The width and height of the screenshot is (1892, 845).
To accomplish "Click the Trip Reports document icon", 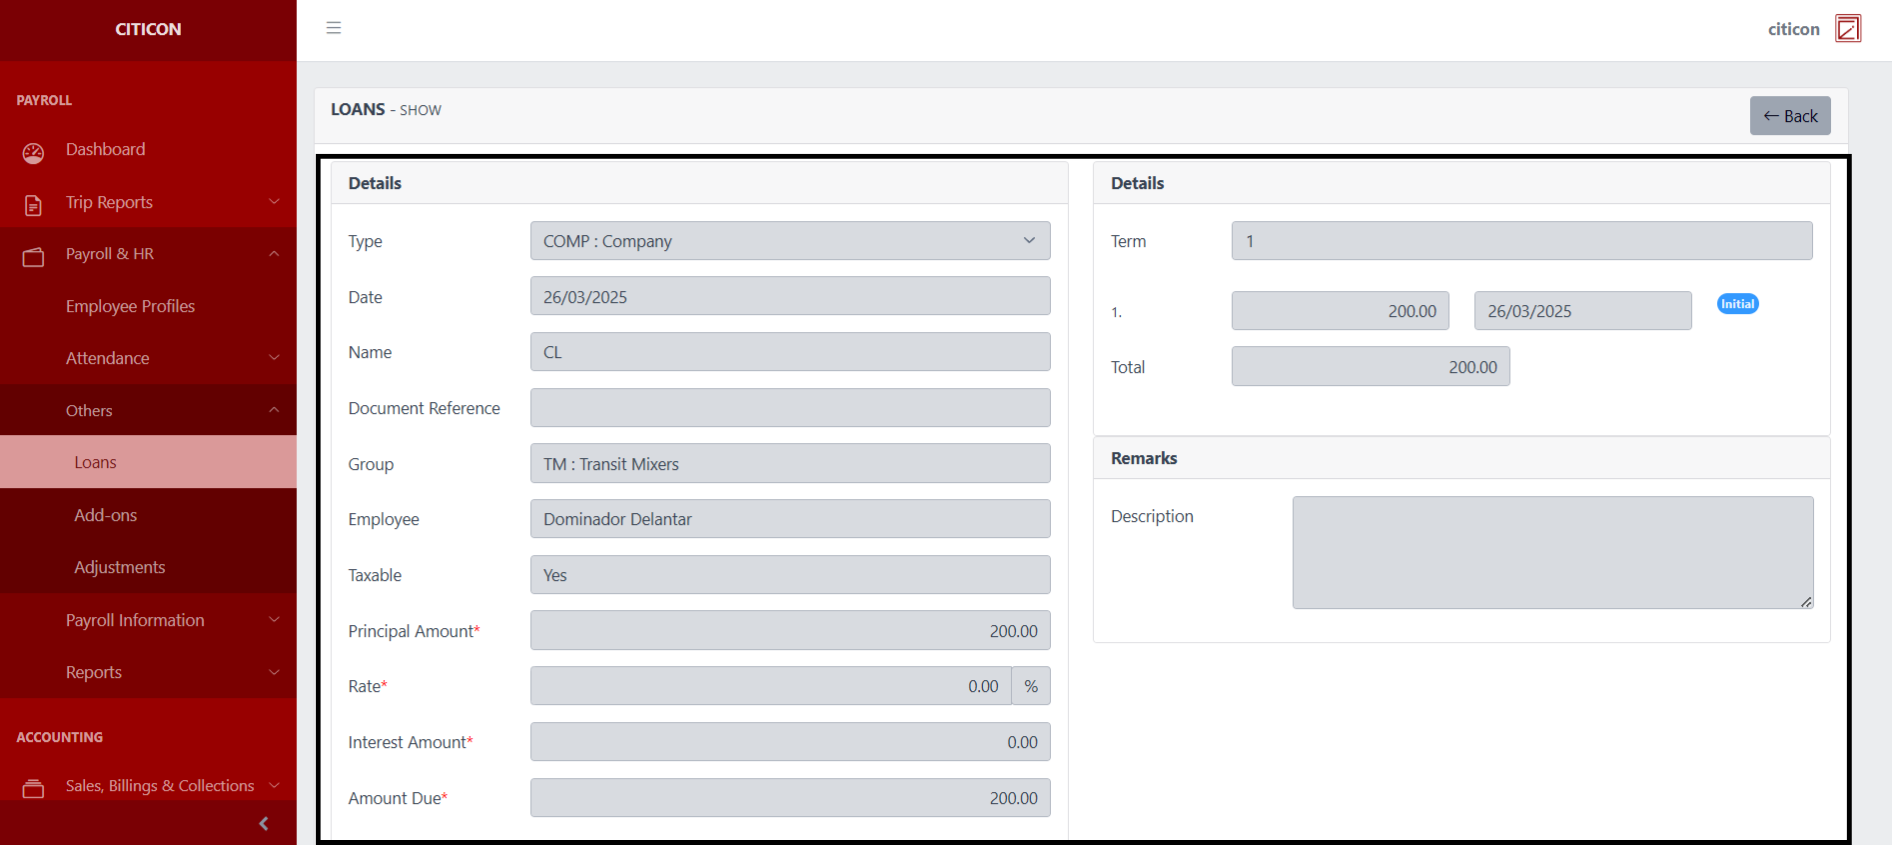I will [33, 205].
